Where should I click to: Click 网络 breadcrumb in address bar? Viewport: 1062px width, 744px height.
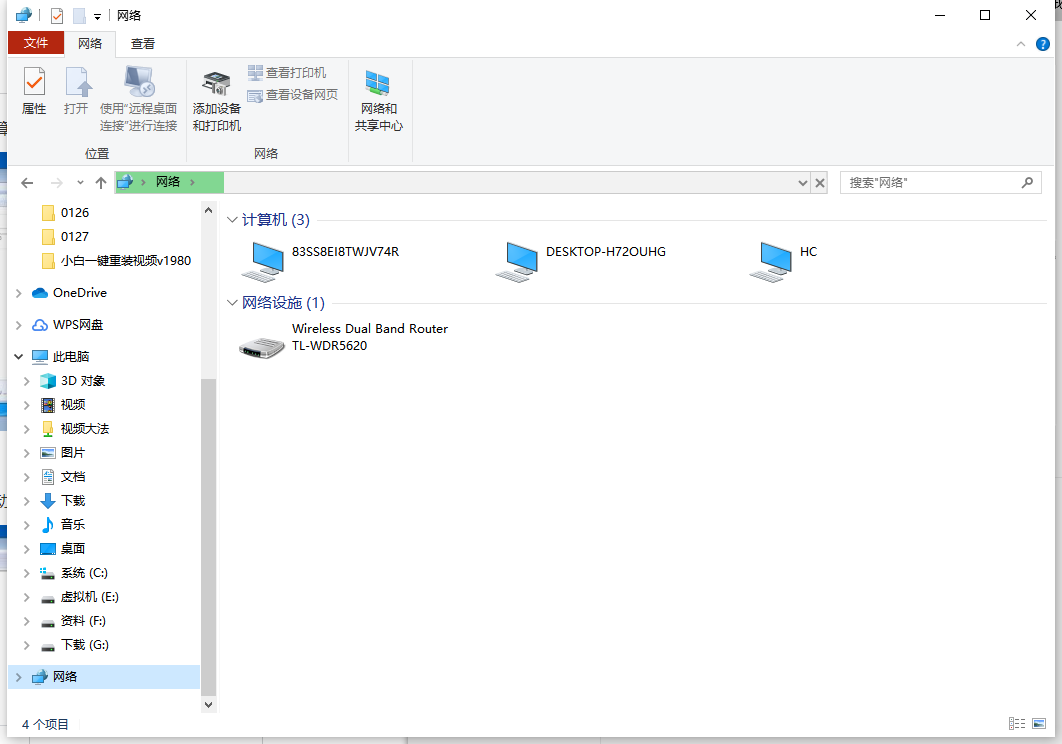168,182
